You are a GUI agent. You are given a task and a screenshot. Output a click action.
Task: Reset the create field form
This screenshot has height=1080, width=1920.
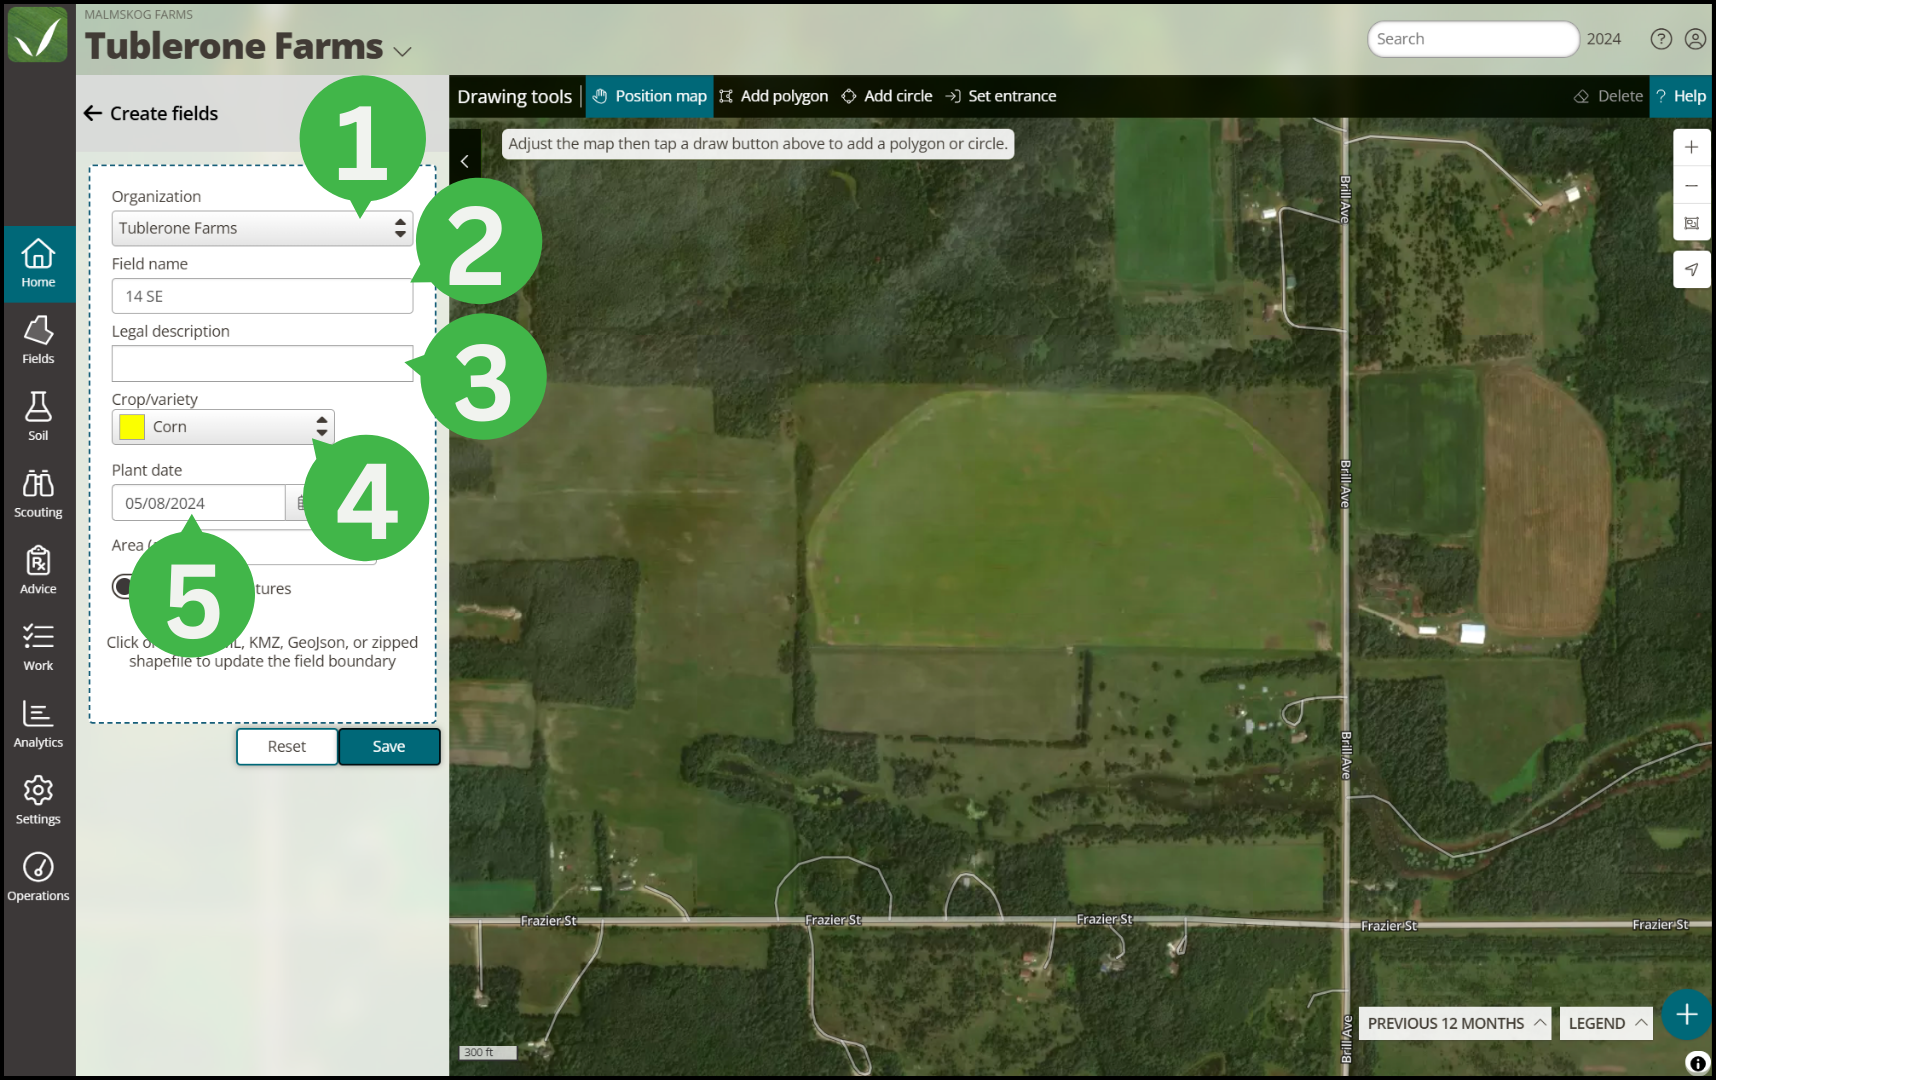coord(287,746)
